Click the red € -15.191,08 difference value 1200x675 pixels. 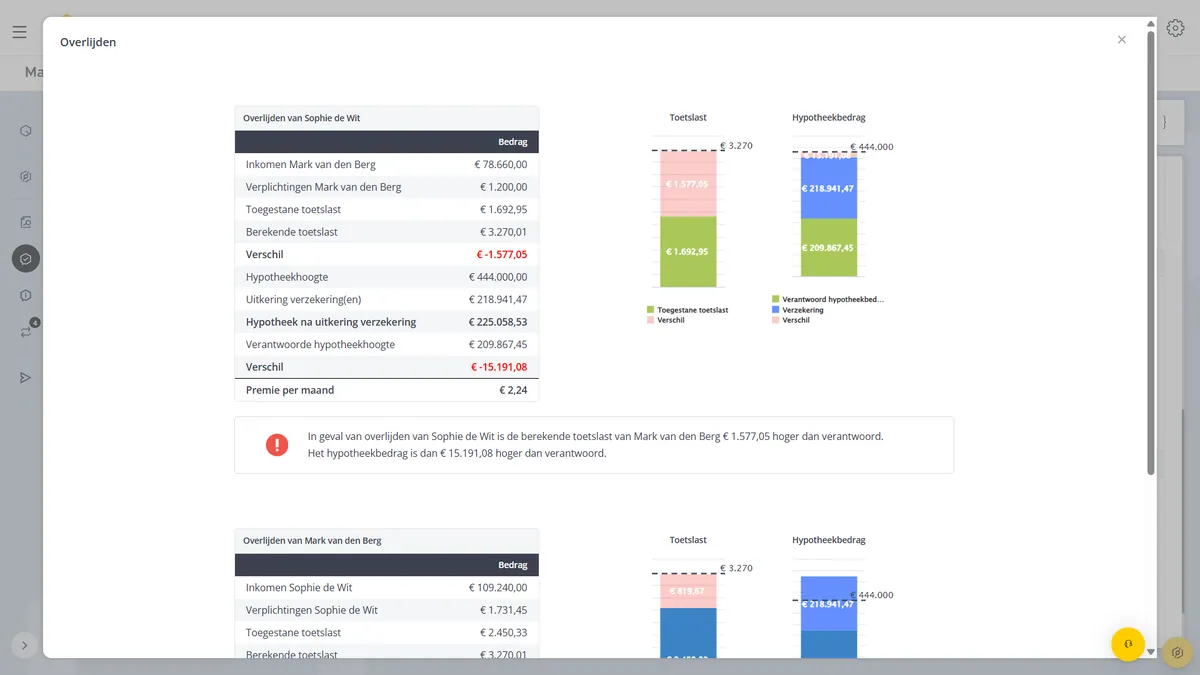pyautogui.click(x=499, y=367)
